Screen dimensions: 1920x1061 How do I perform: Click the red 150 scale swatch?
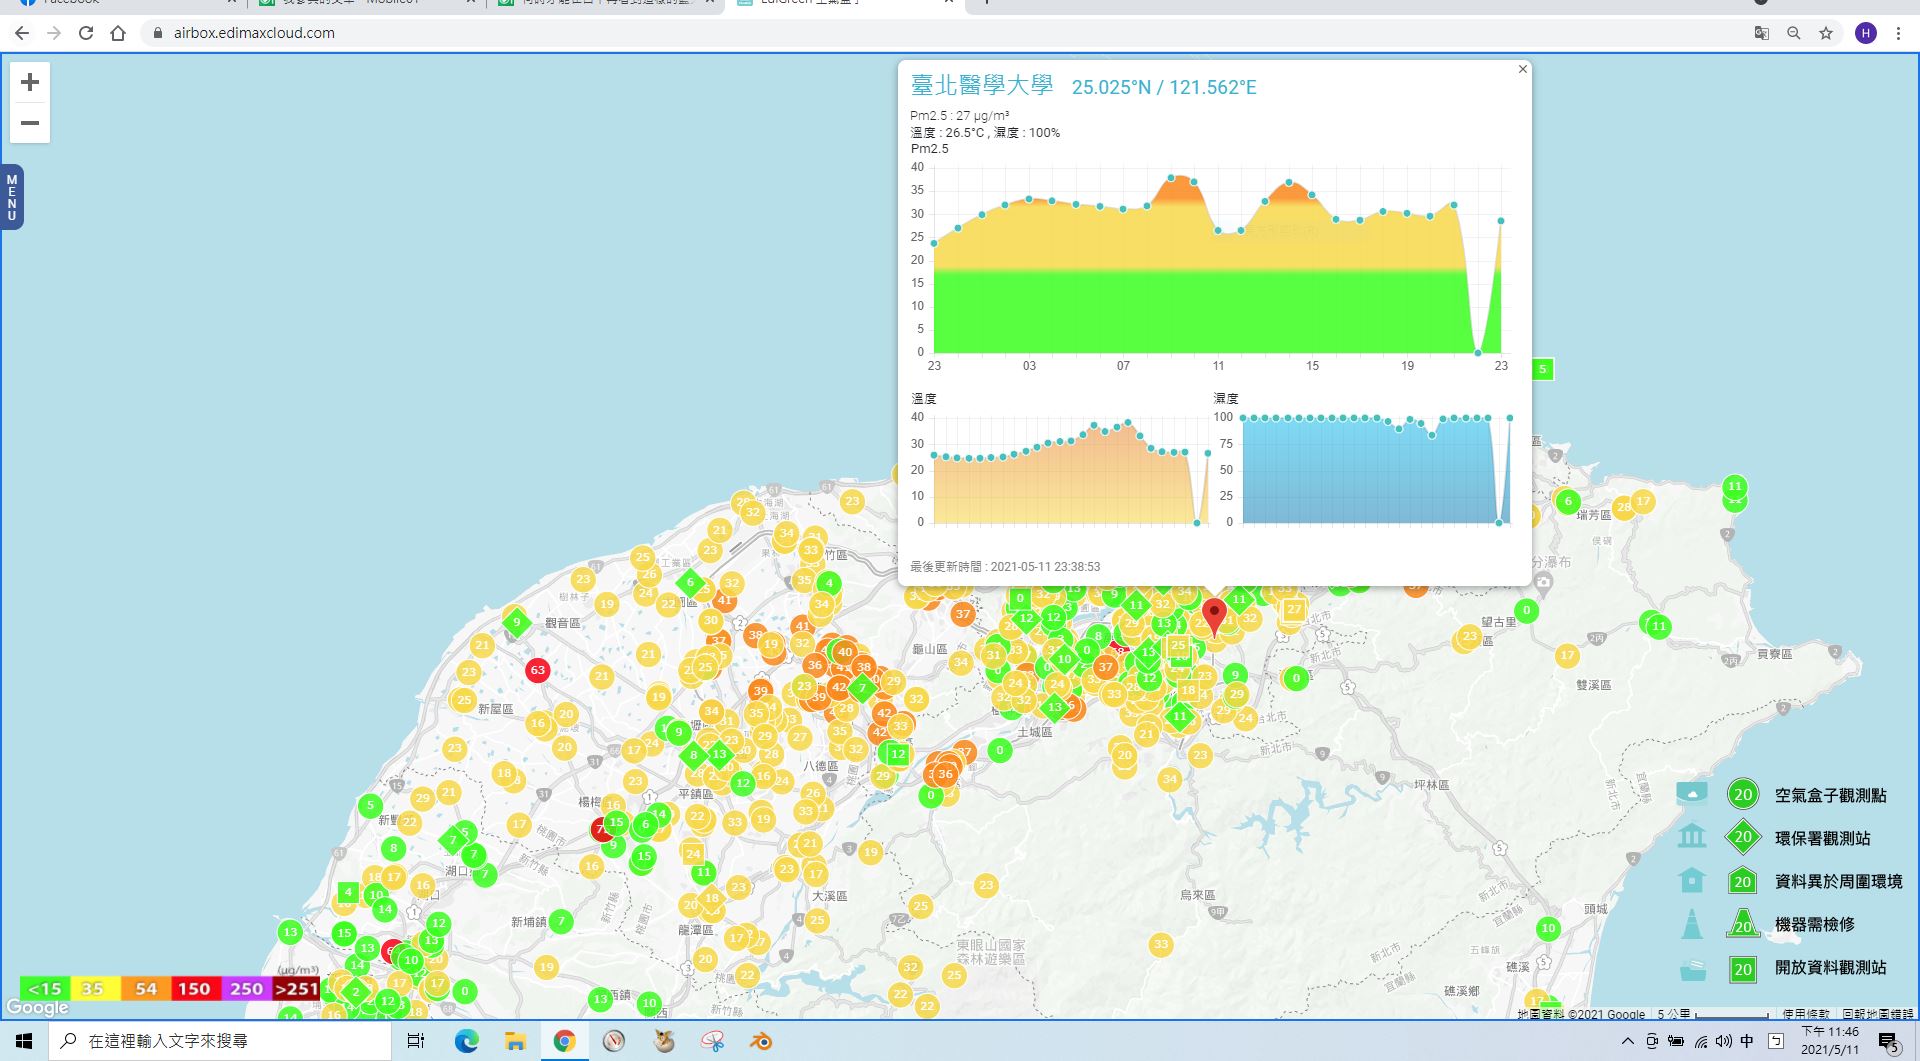coord(195,989)
